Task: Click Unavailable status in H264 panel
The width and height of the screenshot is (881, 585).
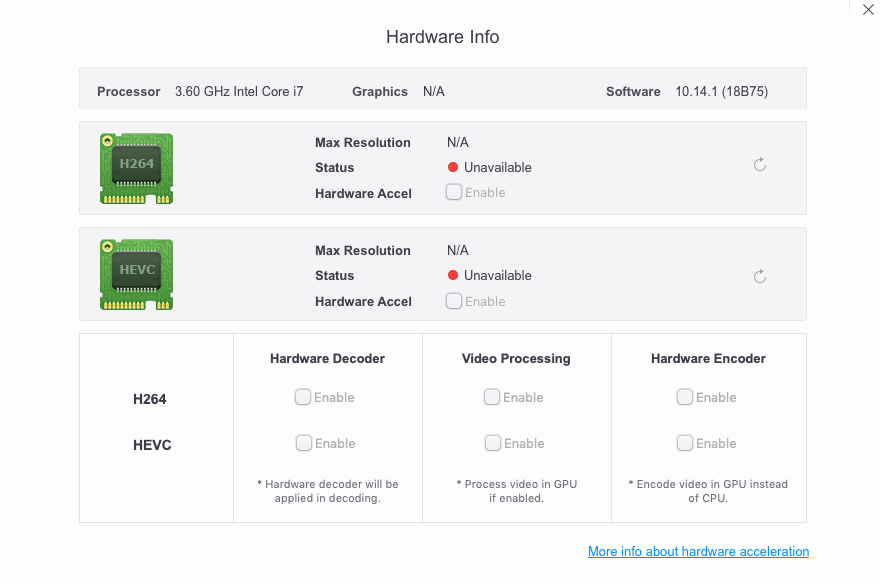Action: (x=498, y=167)
